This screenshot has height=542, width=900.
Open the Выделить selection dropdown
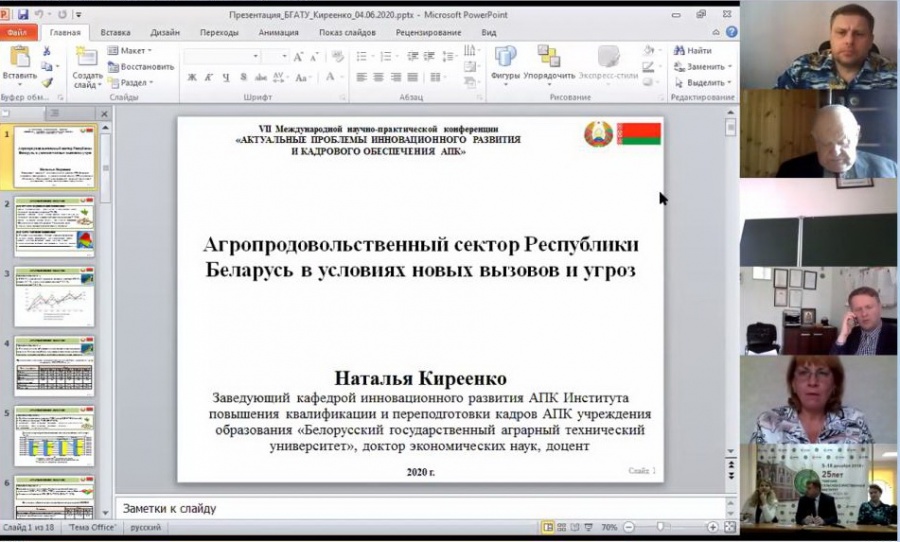point(702,83)
